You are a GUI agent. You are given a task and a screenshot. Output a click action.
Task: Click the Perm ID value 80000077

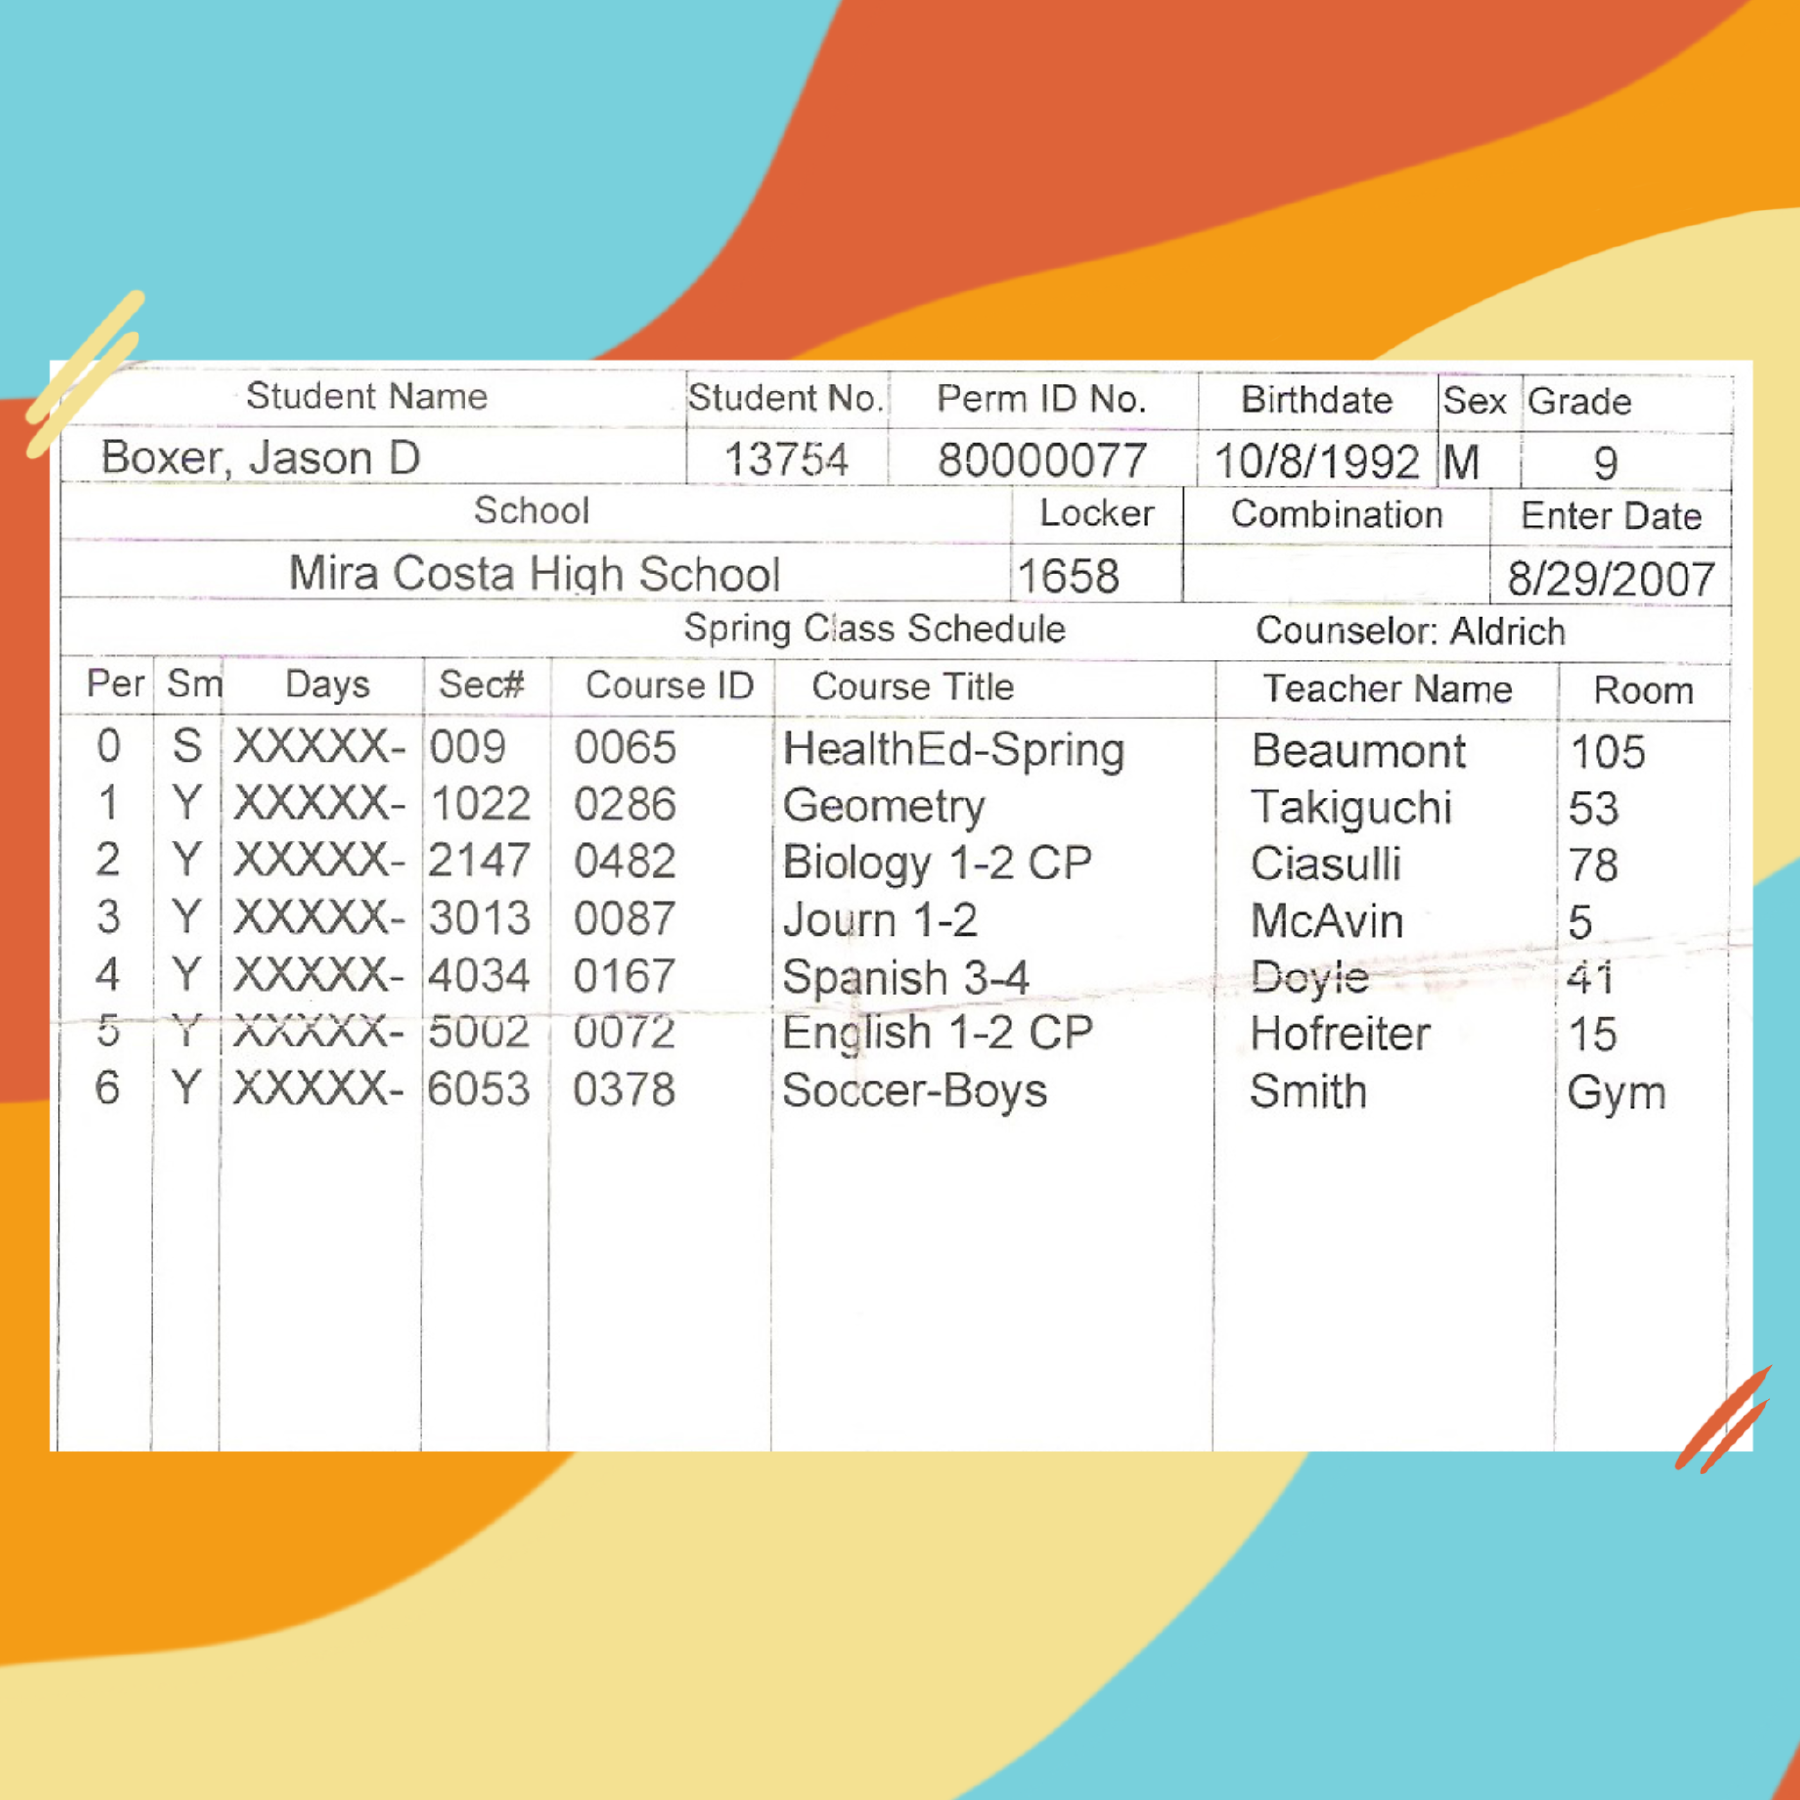tap(1042, 461)
